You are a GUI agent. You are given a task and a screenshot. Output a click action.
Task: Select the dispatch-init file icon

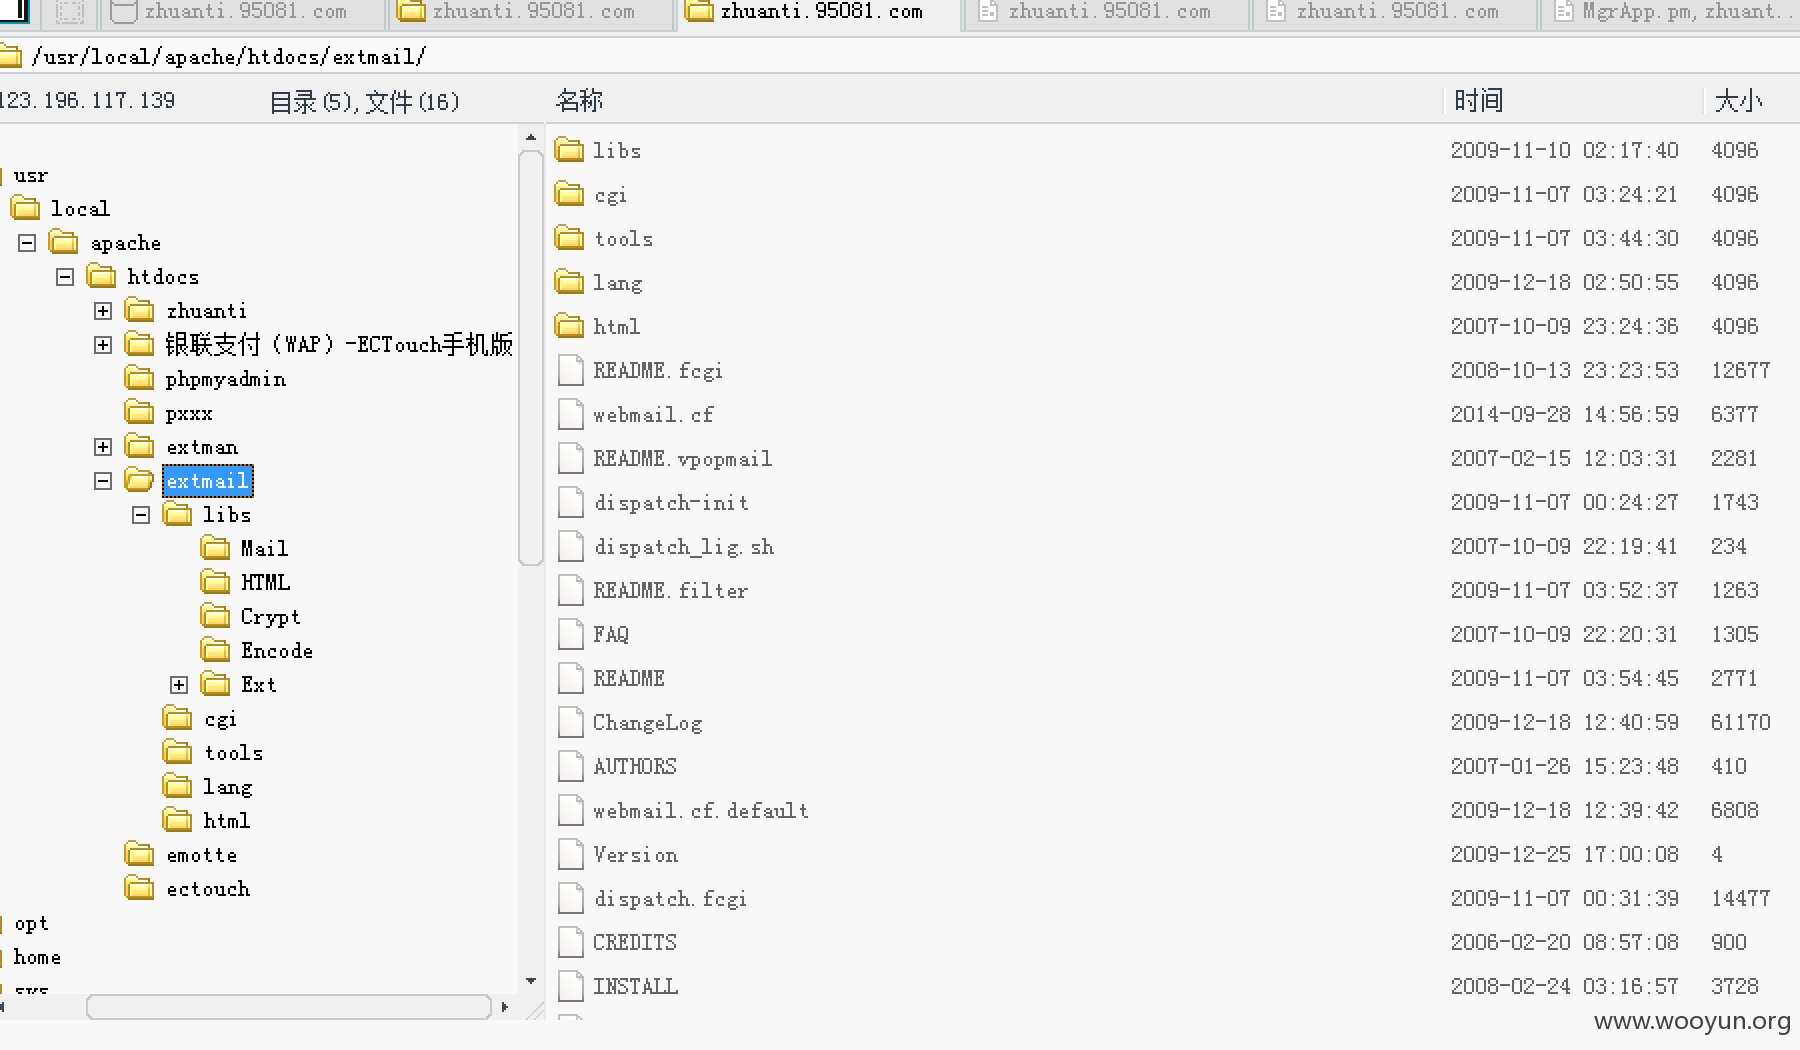tap(571, 502)
